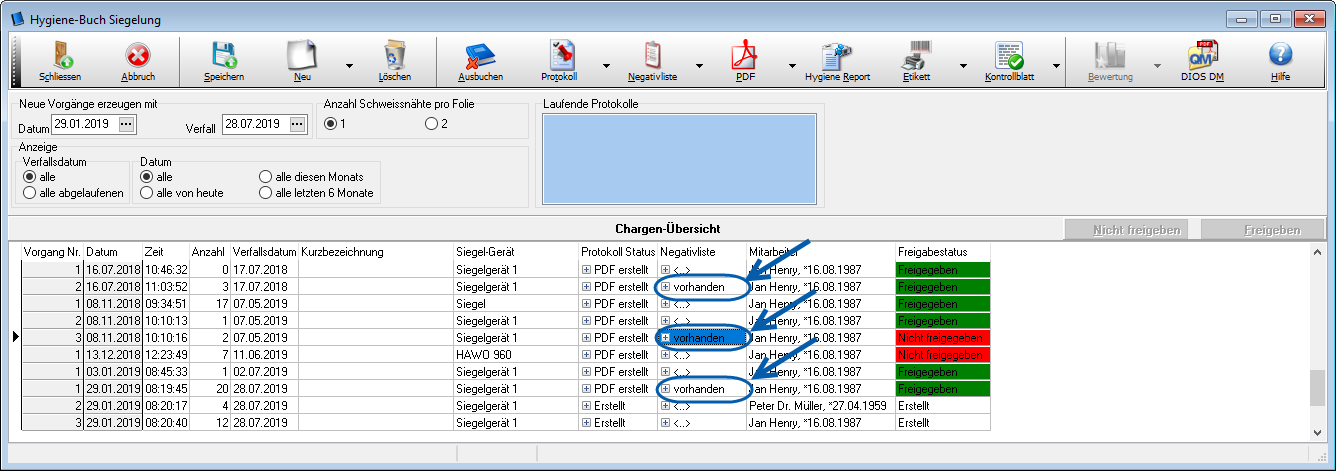Select 'Peter Dr. Müller' employee cell
Screen dimensions: 1336x471
(x=821, y=406)
